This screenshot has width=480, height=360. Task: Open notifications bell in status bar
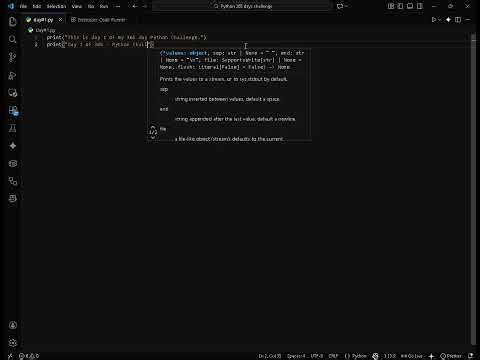tap(470, 356)
